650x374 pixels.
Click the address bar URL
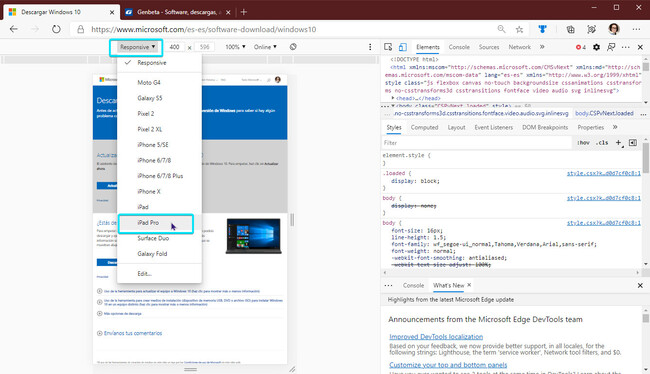coord(204,29)
